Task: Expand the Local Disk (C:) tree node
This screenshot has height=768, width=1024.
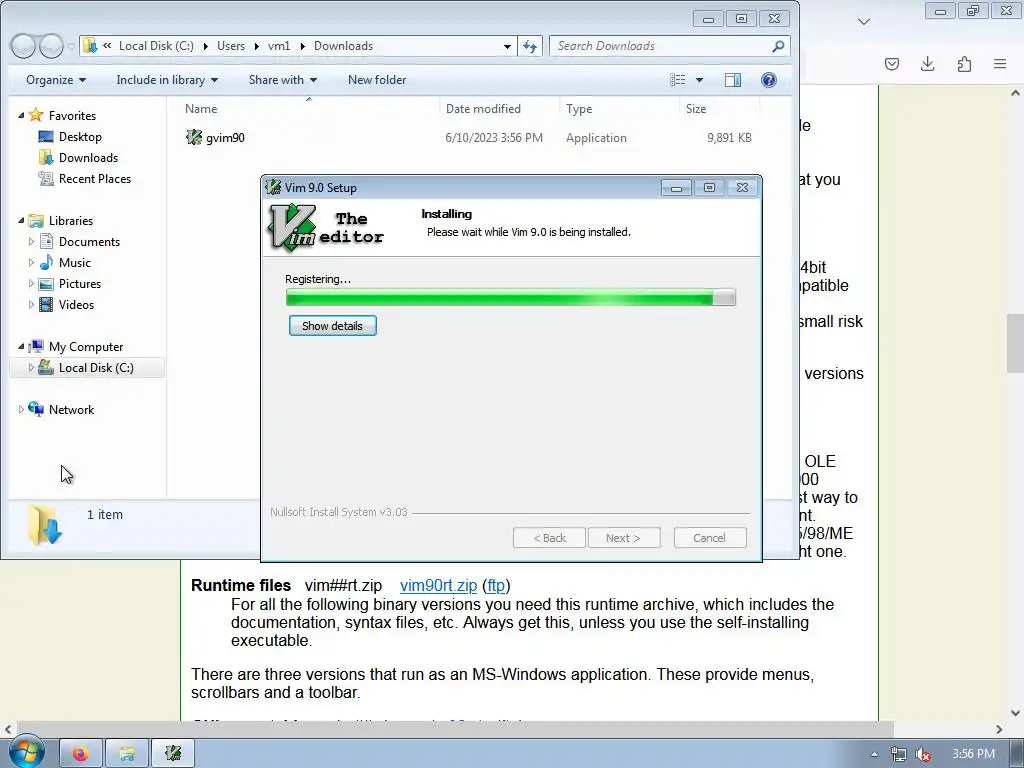Action: (31, 368)
